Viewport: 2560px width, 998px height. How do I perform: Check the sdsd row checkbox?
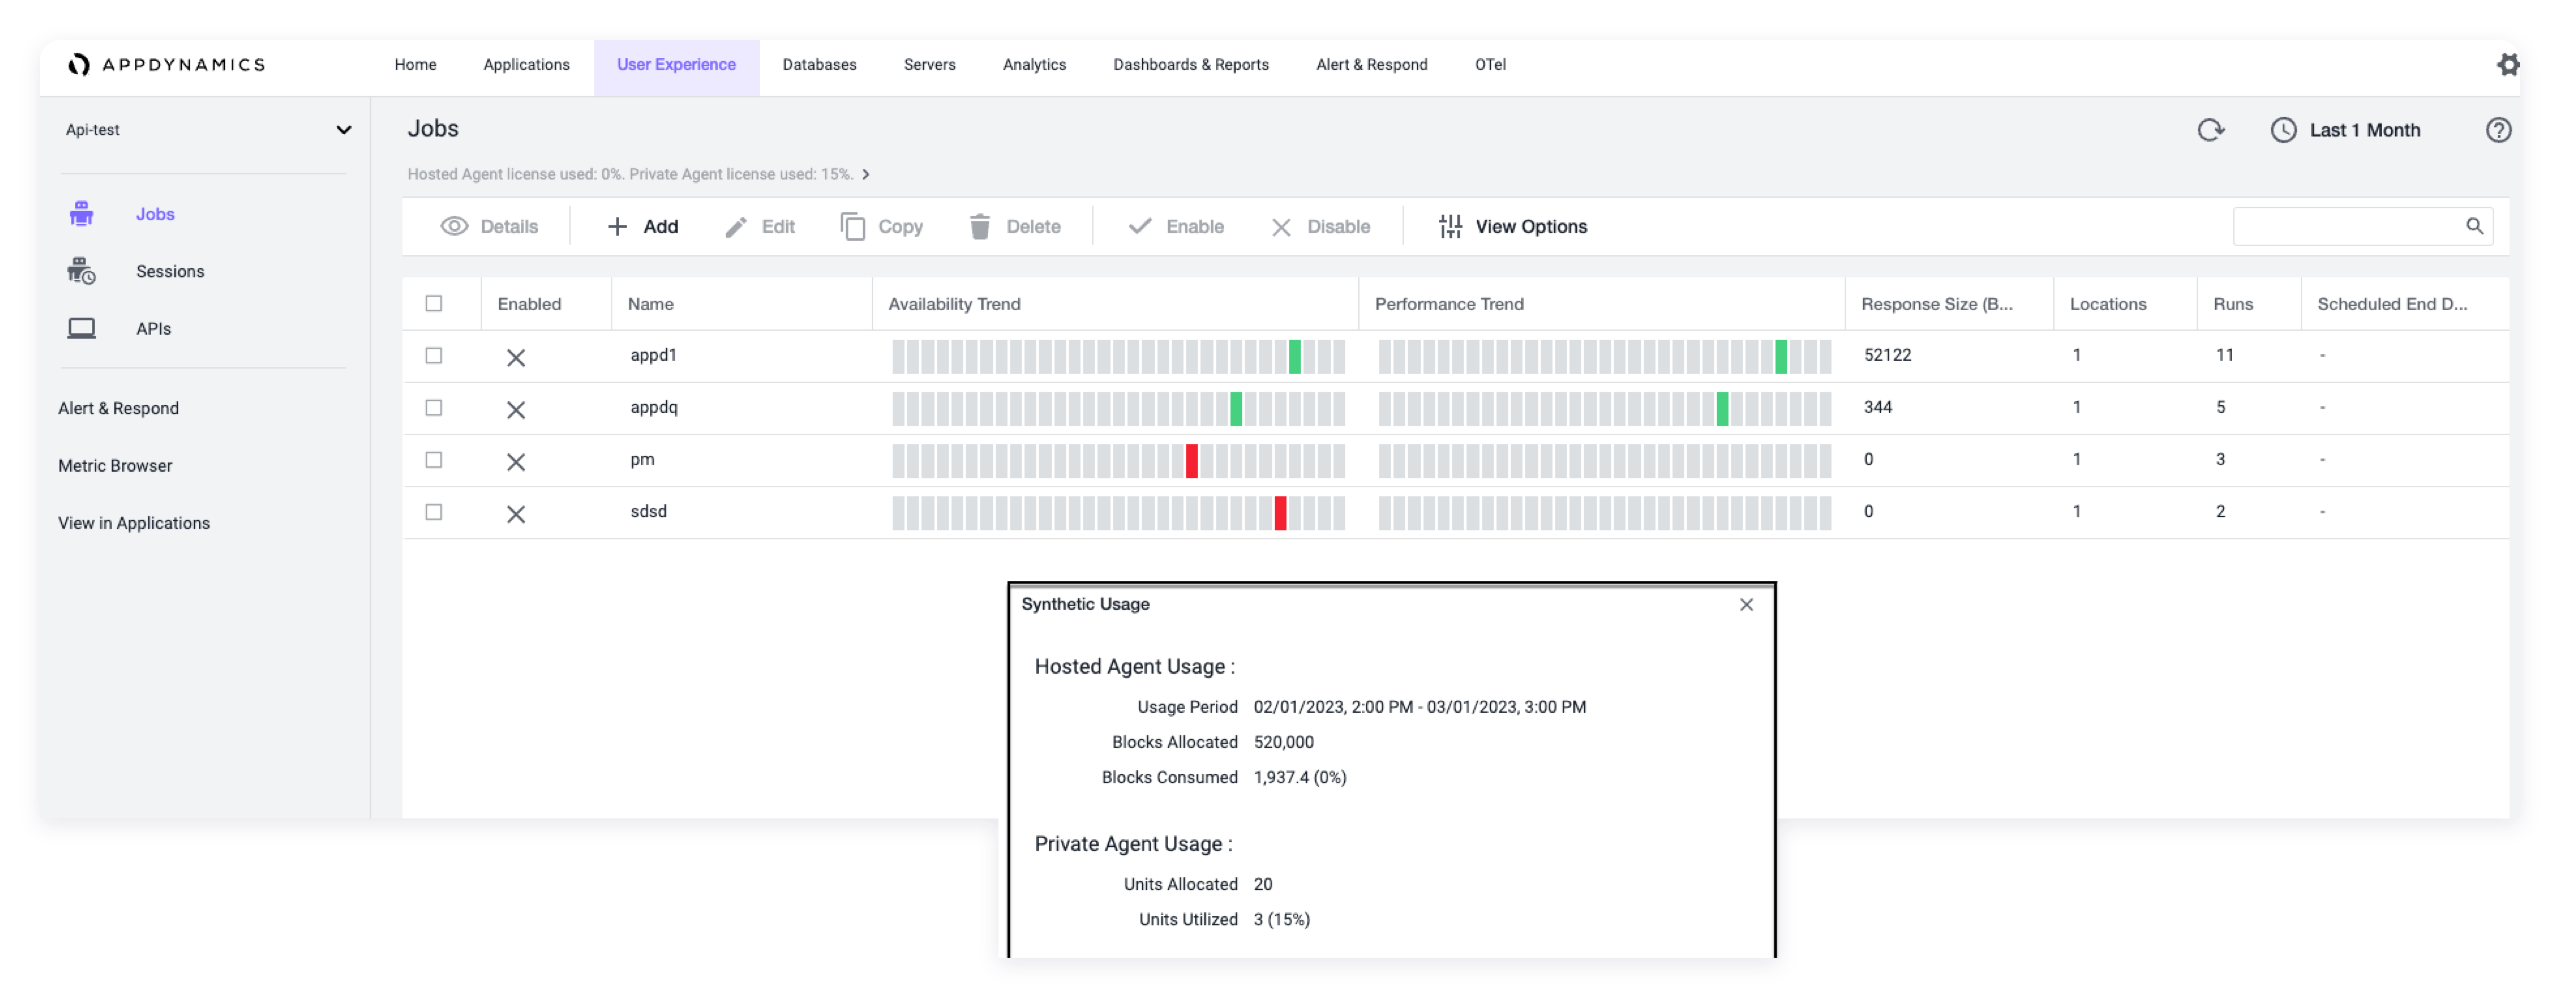(x=433, y=512)
